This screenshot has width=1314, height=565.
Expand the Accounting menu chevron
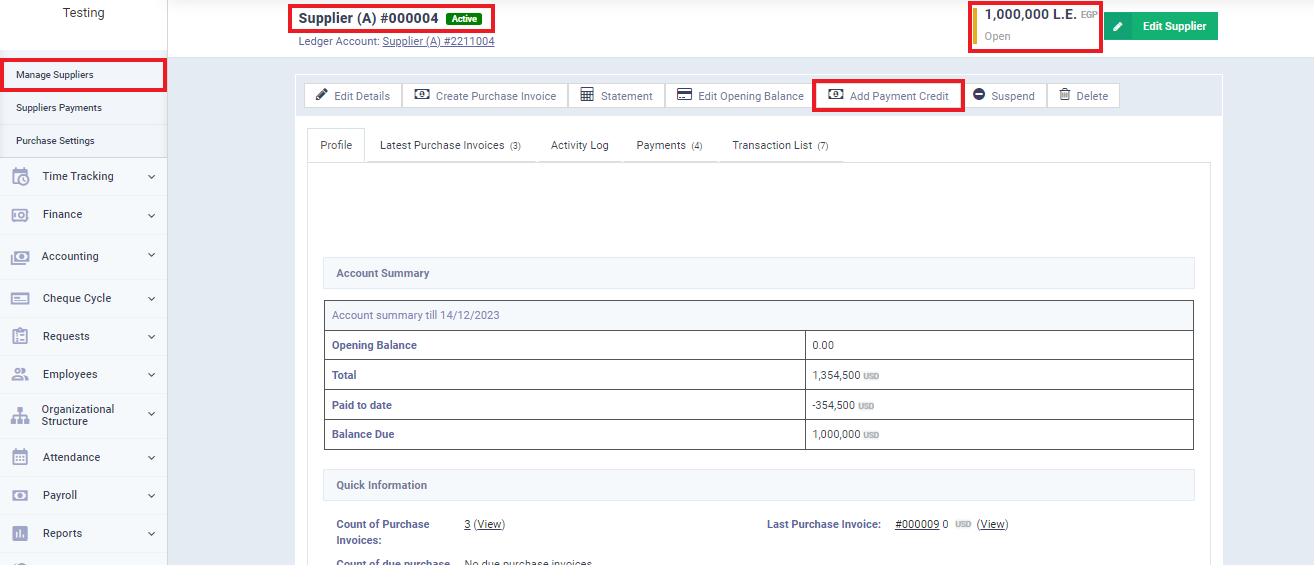(151, 256)
